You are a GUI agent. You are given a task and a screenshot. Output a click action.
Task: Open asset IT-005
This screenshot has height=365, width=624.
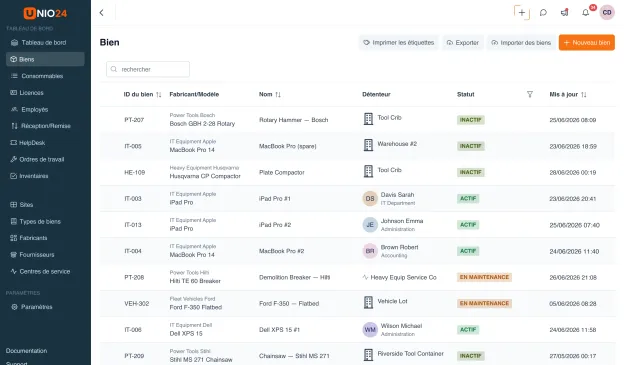[x=133, y=146]
